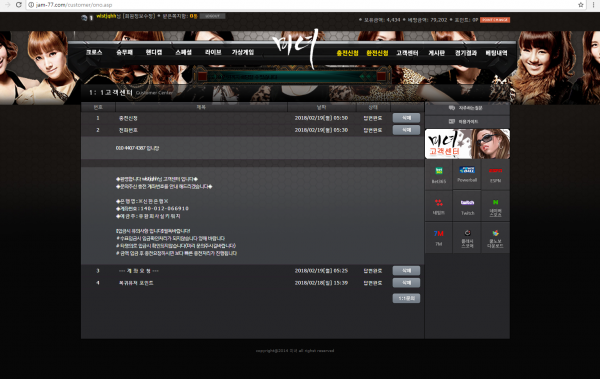Select the 고객센터 menu item
Viewport: 600px width, 379px height.
(x=407, y=53)
